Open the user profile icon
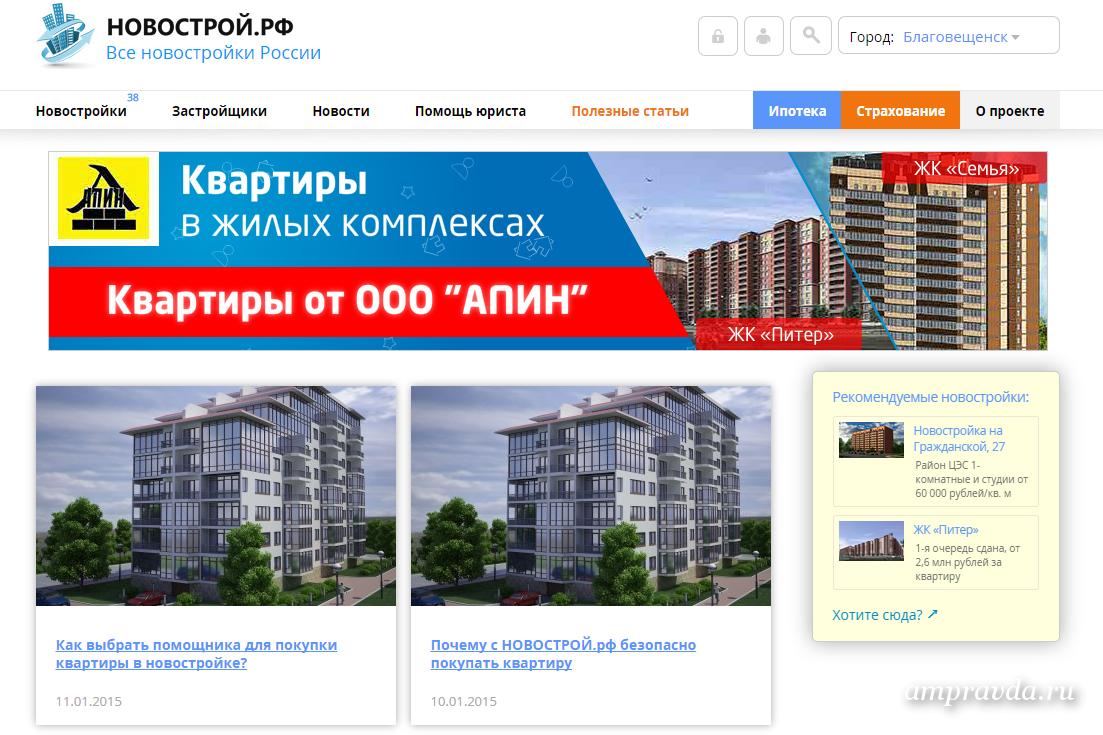This screenshot has height=735, width=1103. pos(764,36)
